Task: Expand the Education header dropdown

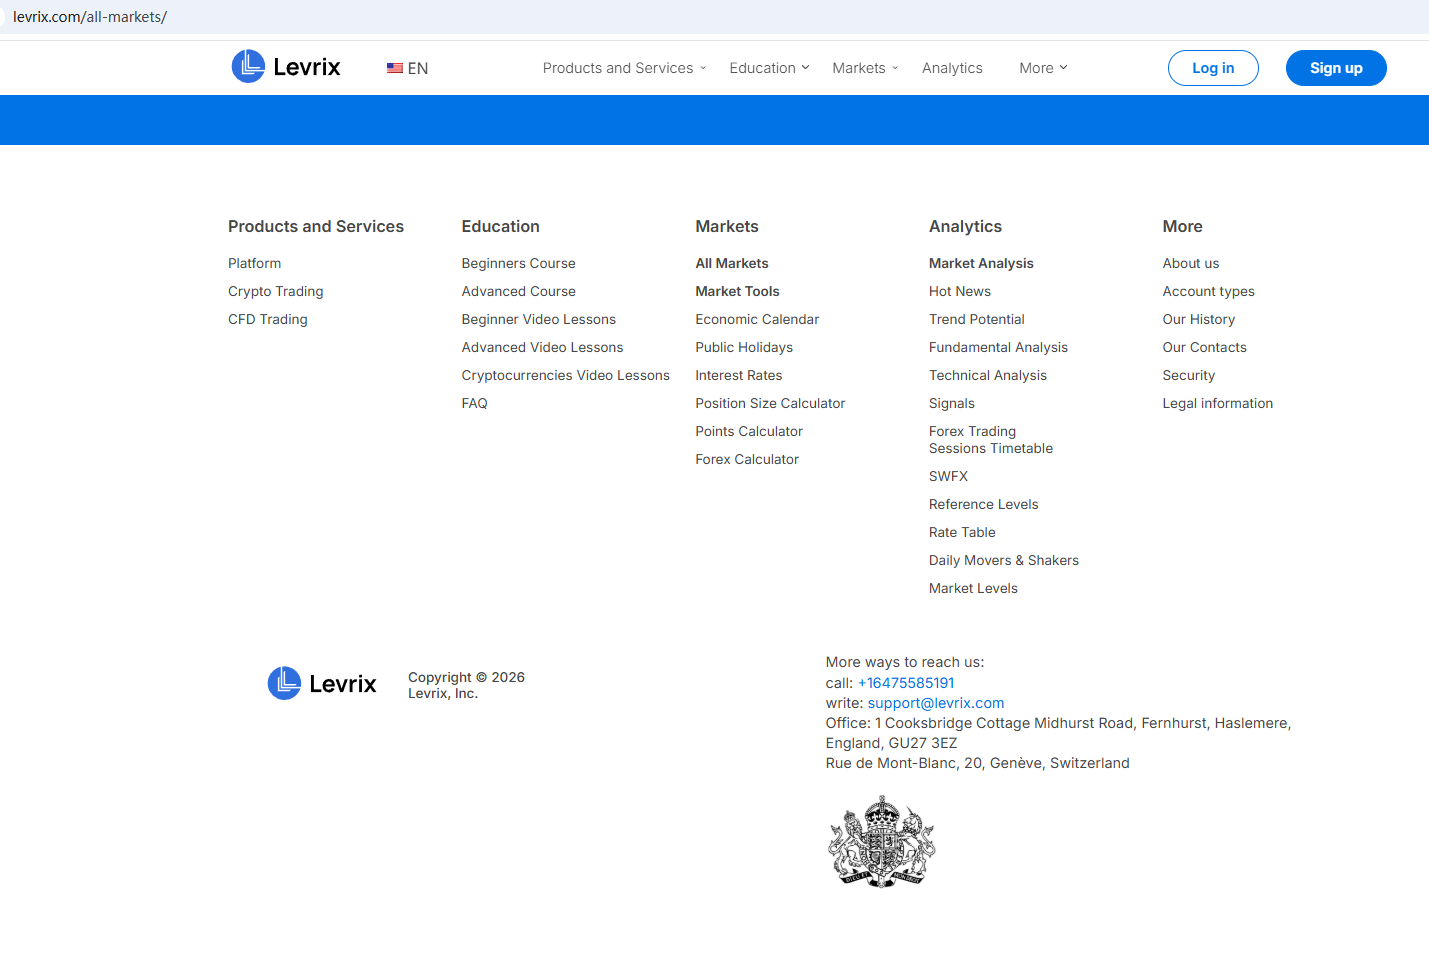Action: (770, 68)
